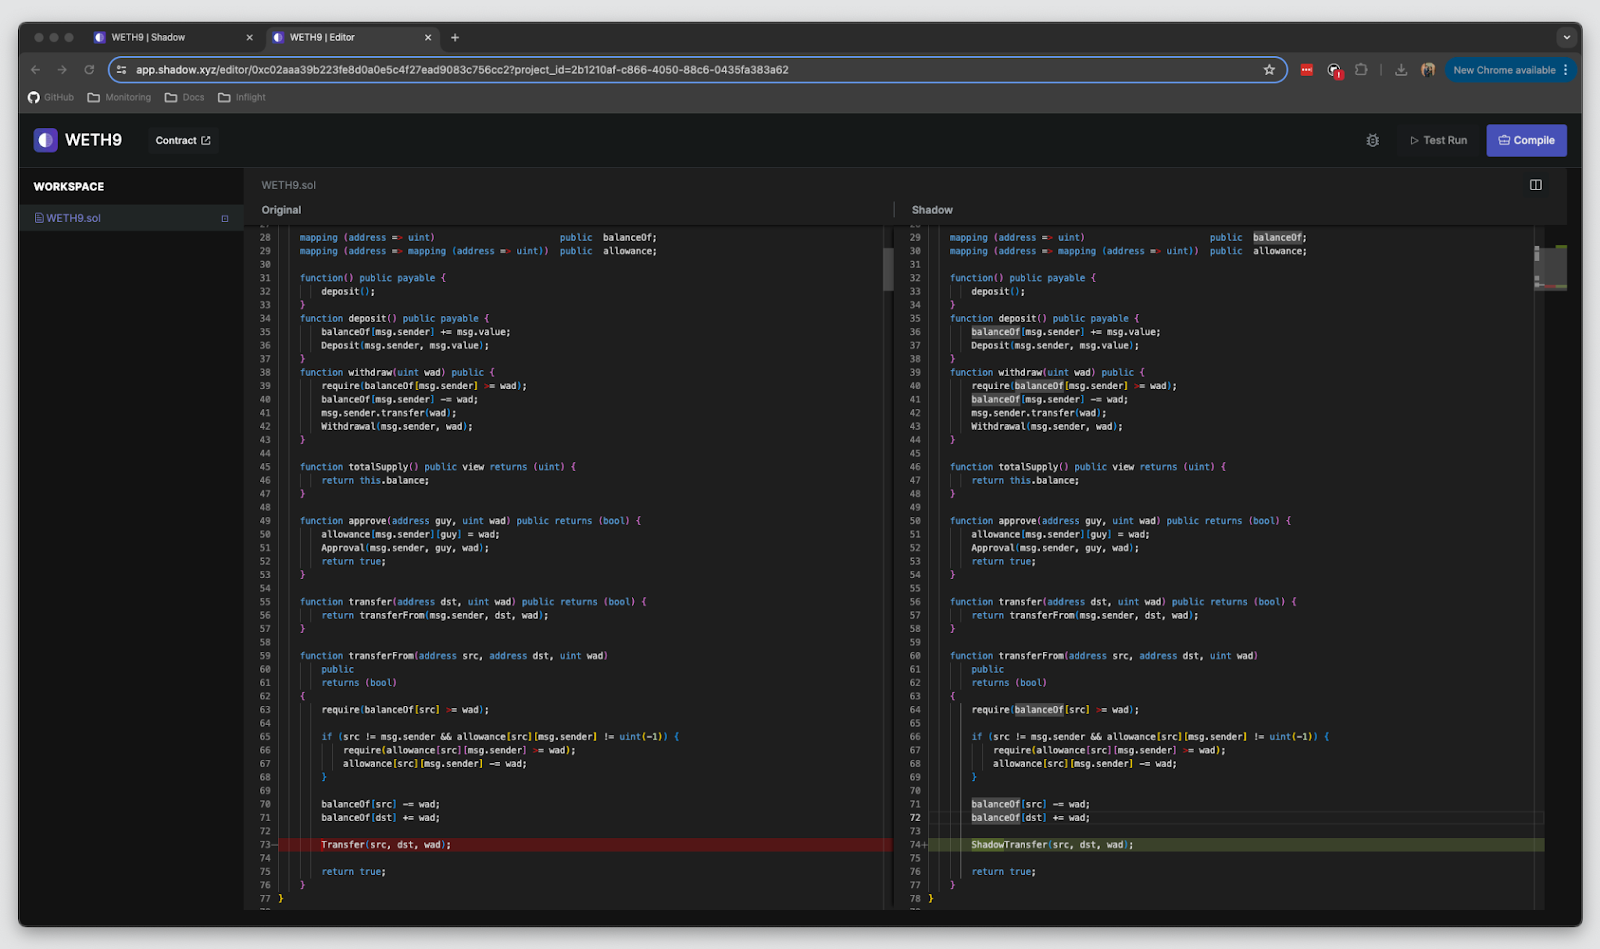1600x949 pixels.
Task: Bookmark this page with the star
Action: (x=1269, y=70)
